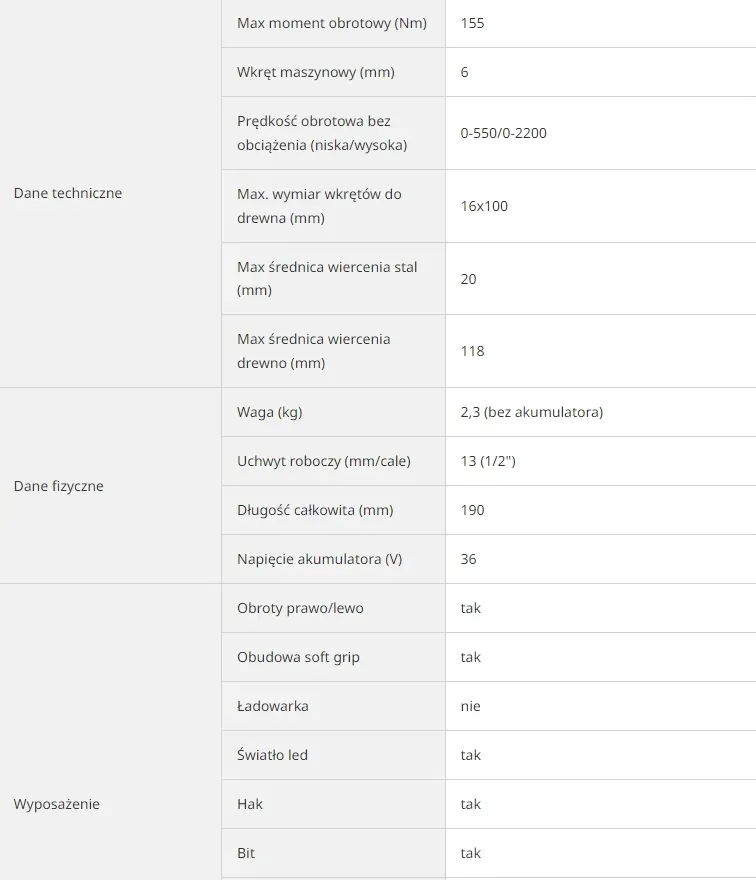The width and height of the screenshot is (756, 880).
Task: Select the Hak row label
Action: pyautogui.click(x=250, y=804)
